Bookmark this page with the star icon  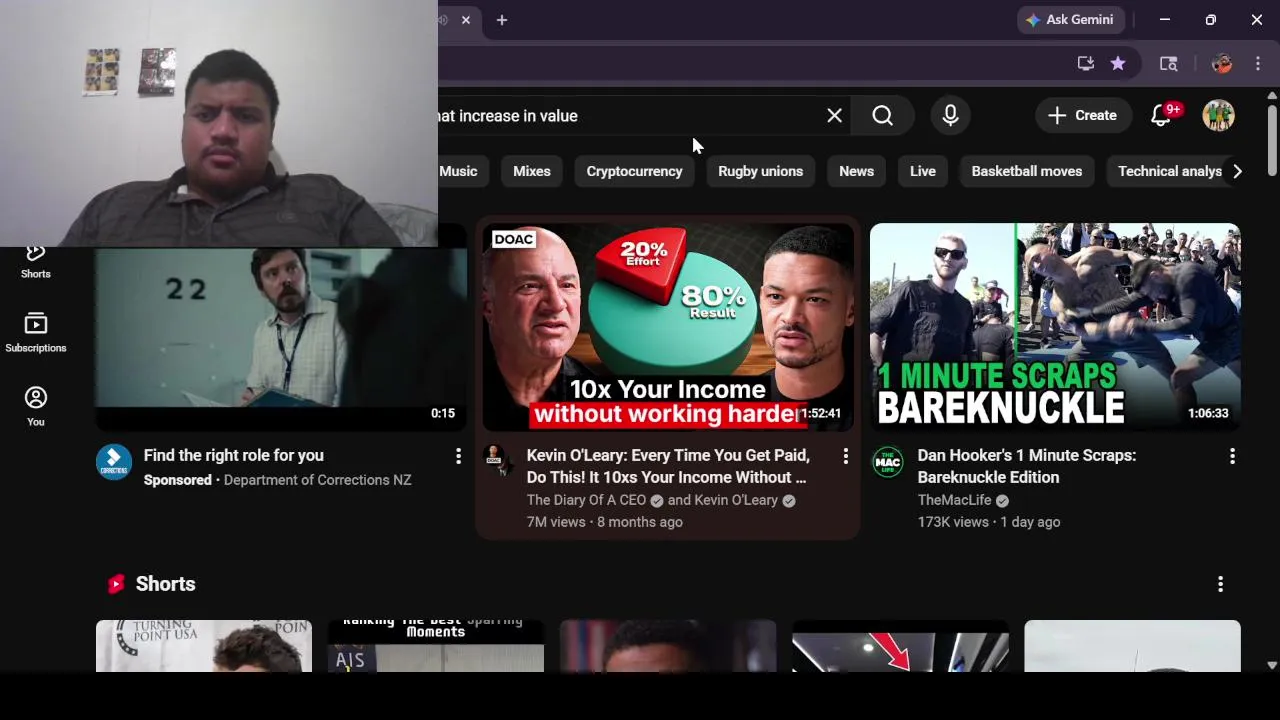tap(1118, 64)
